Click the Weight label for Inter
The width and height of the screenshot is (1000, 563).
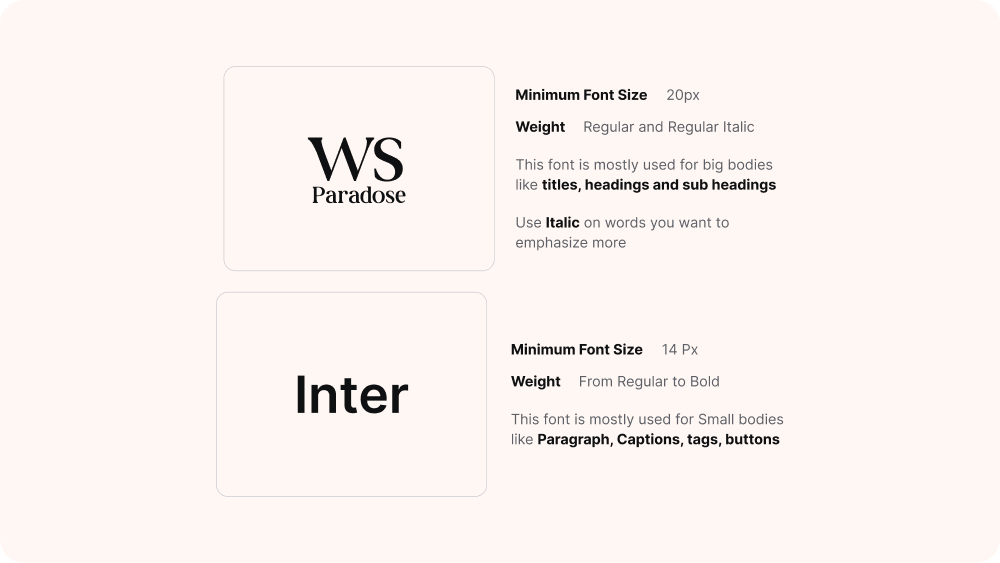tap(535, 381)
